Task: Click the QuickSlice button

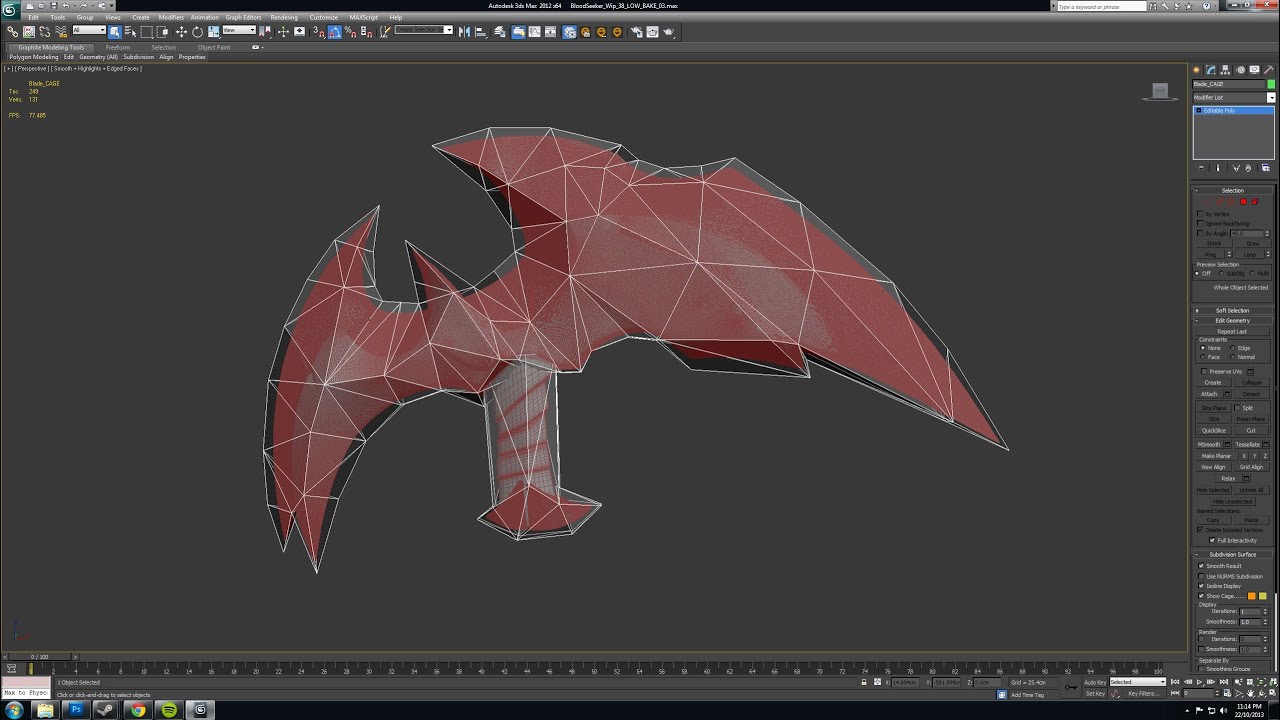Action: [1214, 430]
